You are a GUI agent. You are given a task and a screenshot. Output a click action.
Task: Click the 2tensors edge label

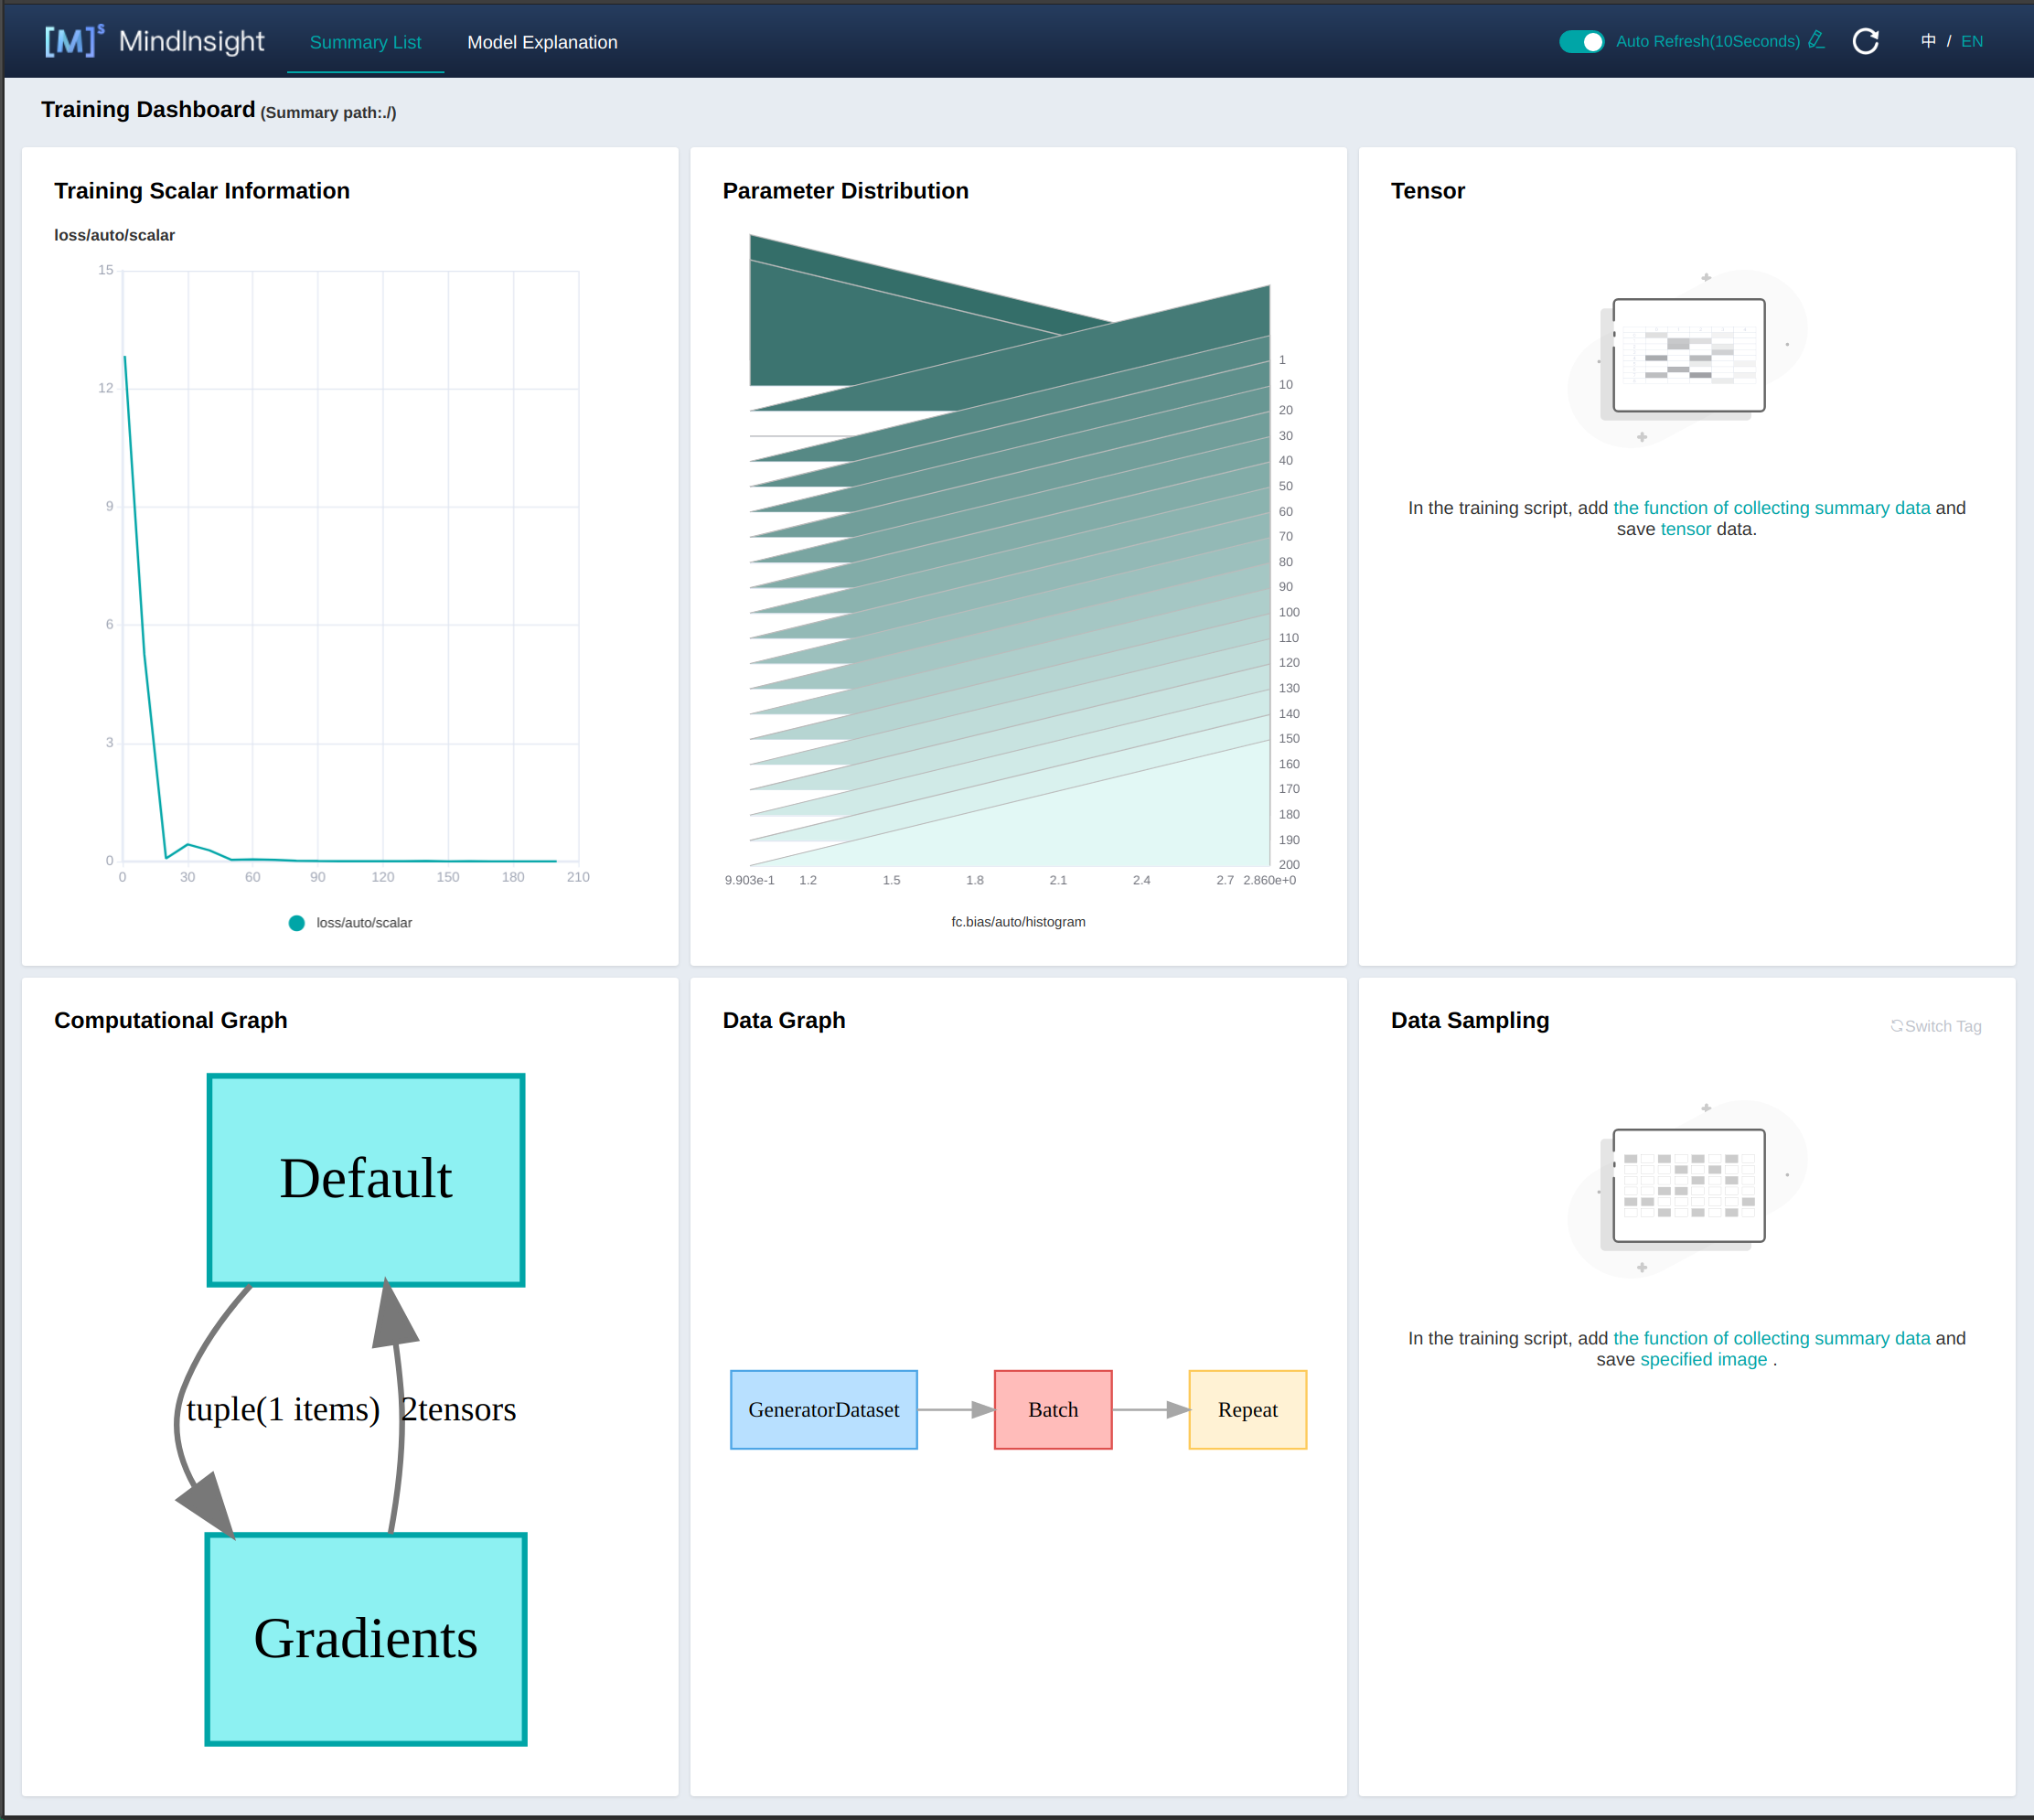click(x=459, y=1409)
